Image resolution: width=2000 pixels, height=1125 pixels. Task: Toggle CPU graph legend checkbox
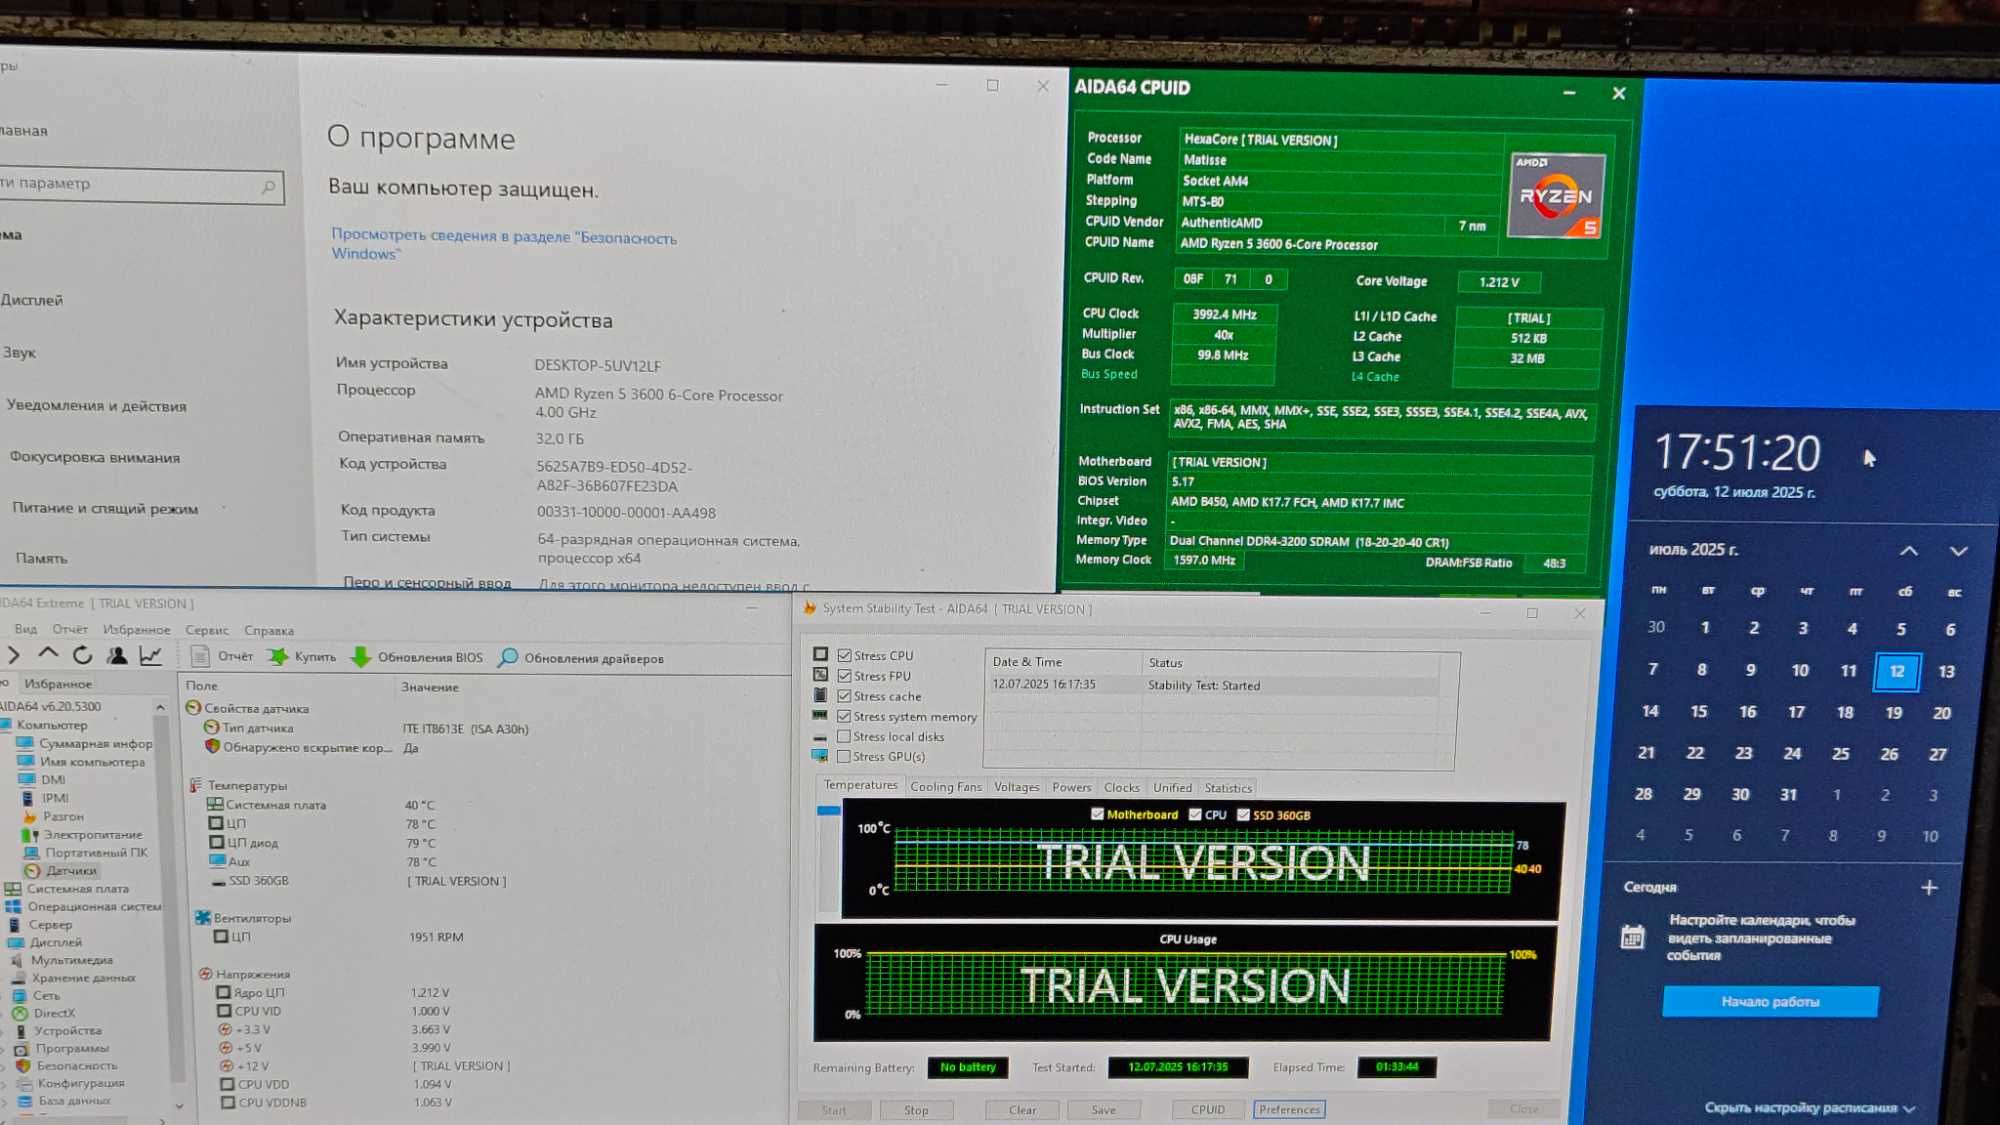click(x=1195, y=814)
